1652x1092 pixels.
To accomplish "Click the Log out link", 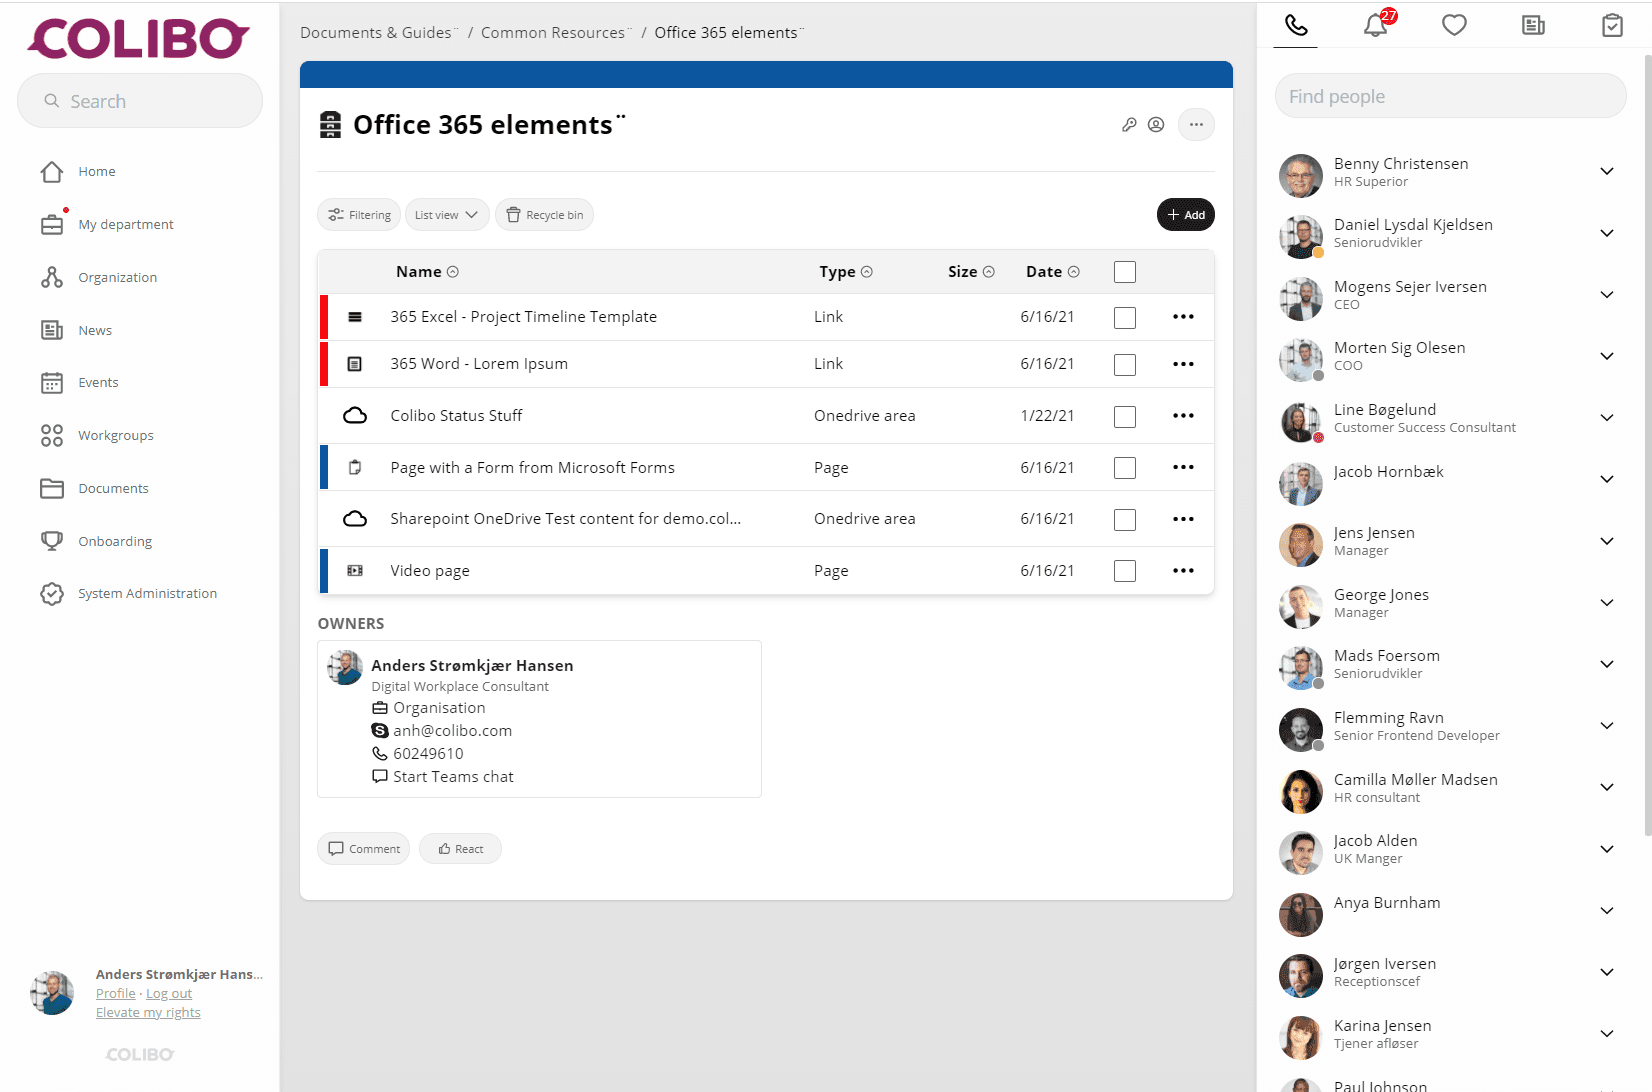I will click(x=169, y=994).
